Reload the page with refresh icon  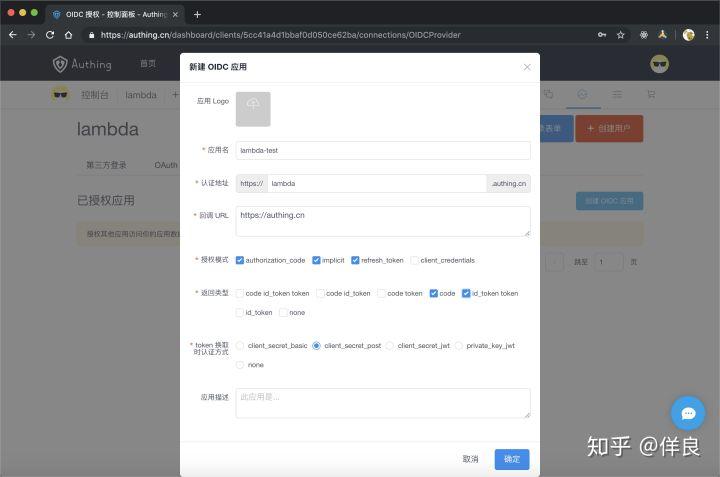50,35
